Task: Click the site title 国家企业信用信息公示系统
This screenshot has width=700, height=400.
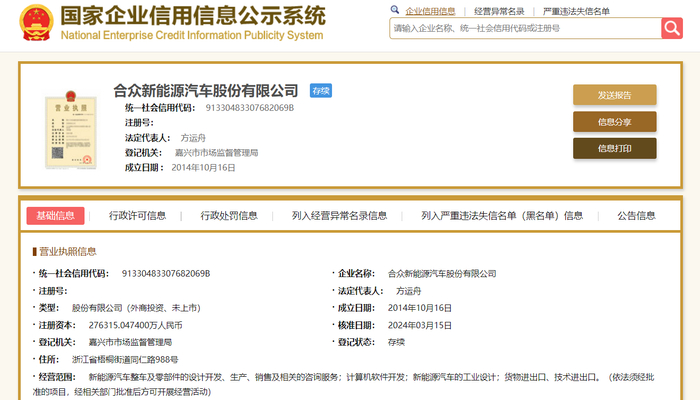Action: pos(193,16)
